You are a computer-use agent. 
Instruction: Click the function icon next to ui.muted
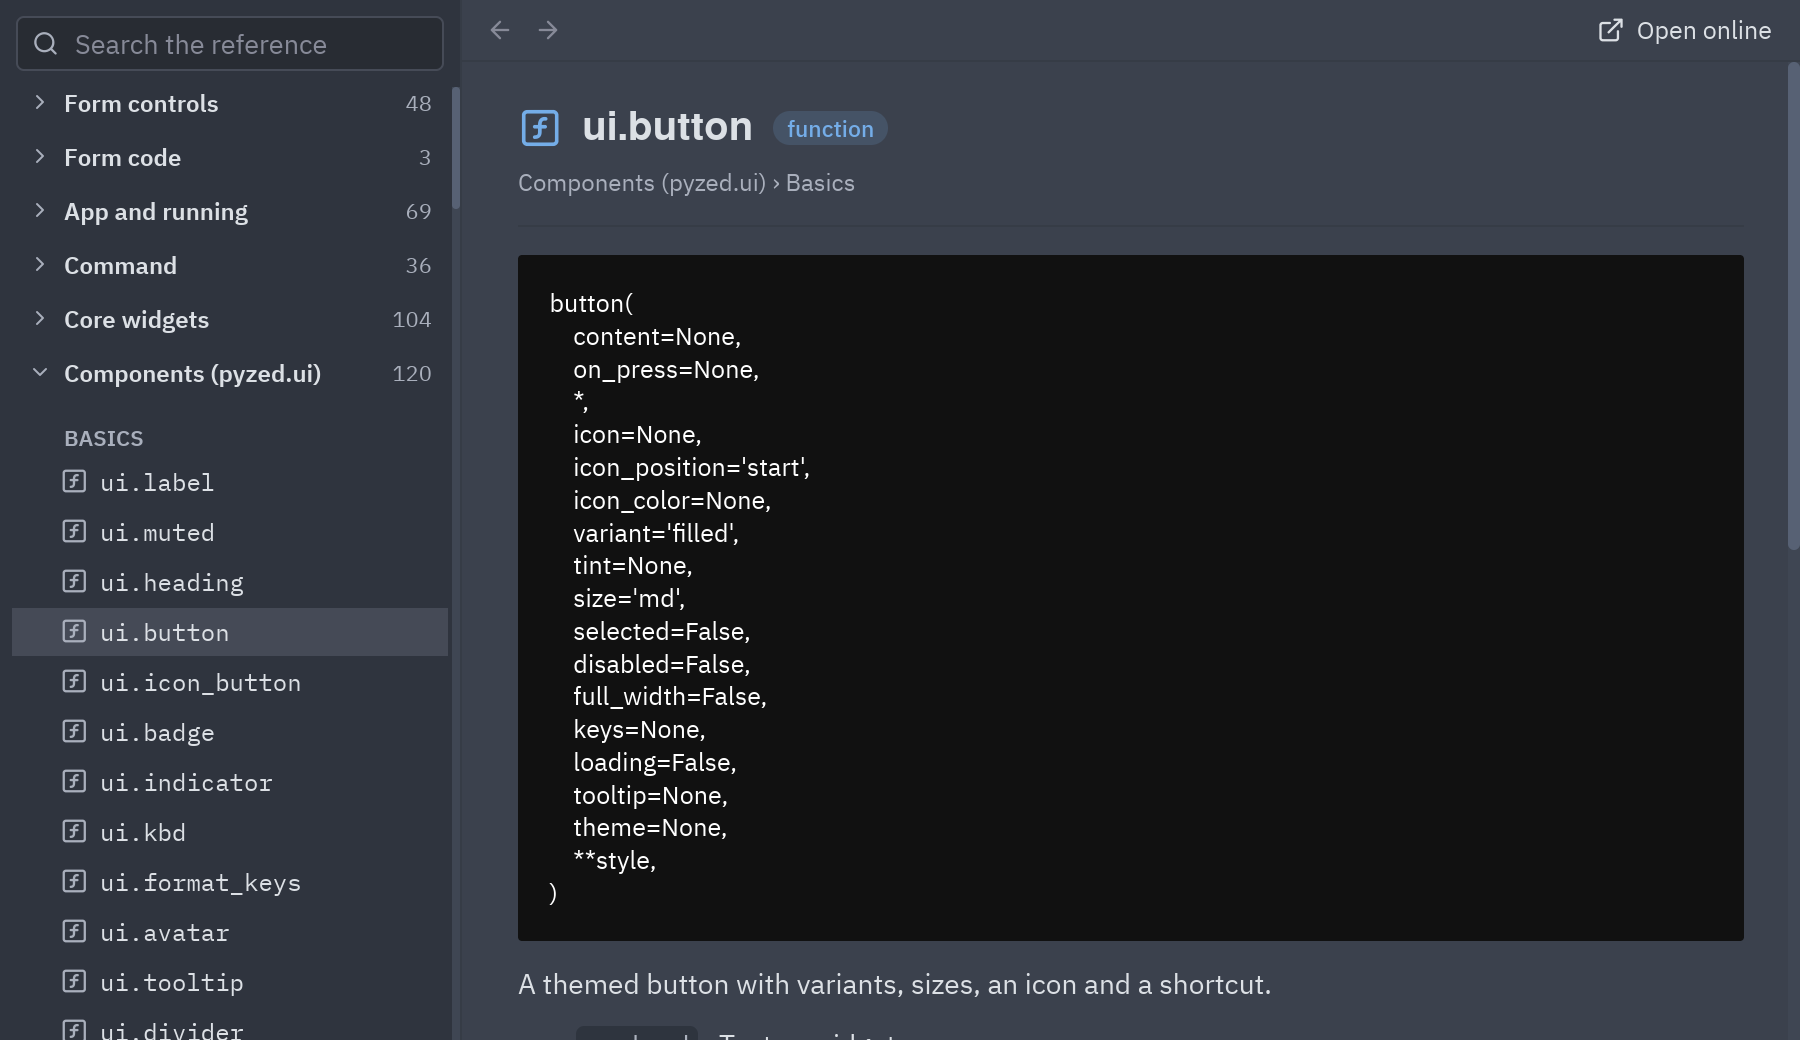(74, 532)
